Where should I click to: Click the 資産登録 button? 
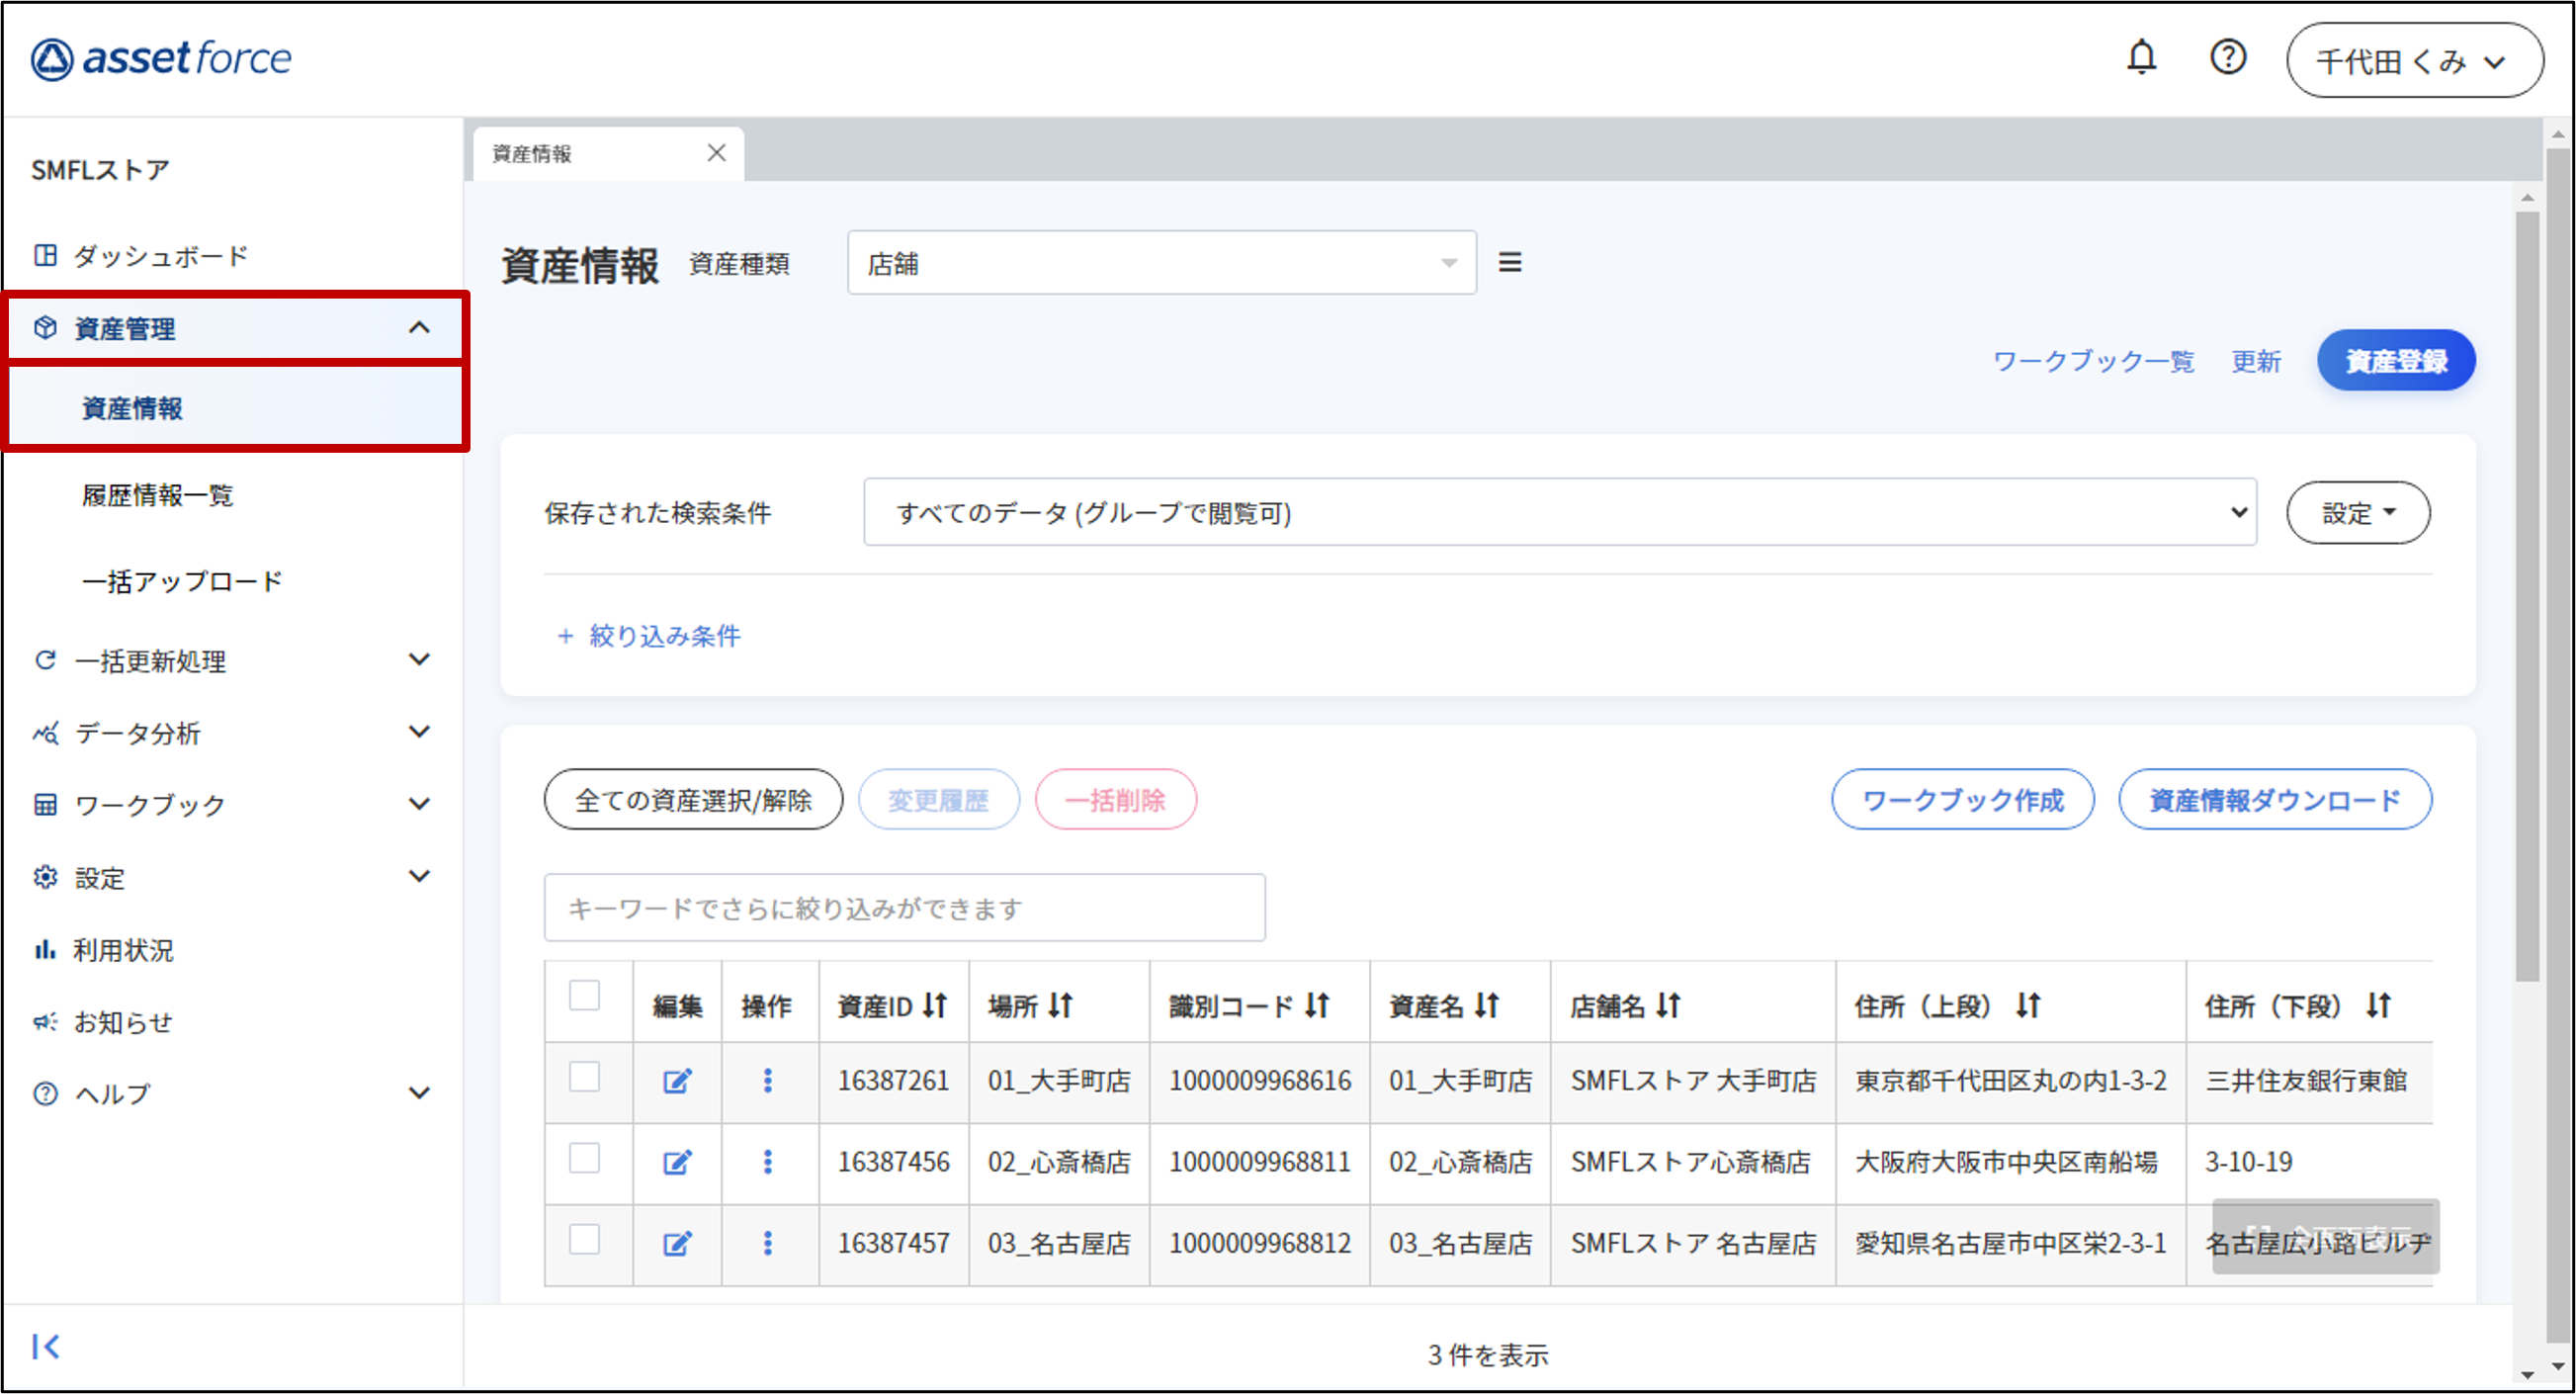pyautogui.click(x=2395, y=360)
